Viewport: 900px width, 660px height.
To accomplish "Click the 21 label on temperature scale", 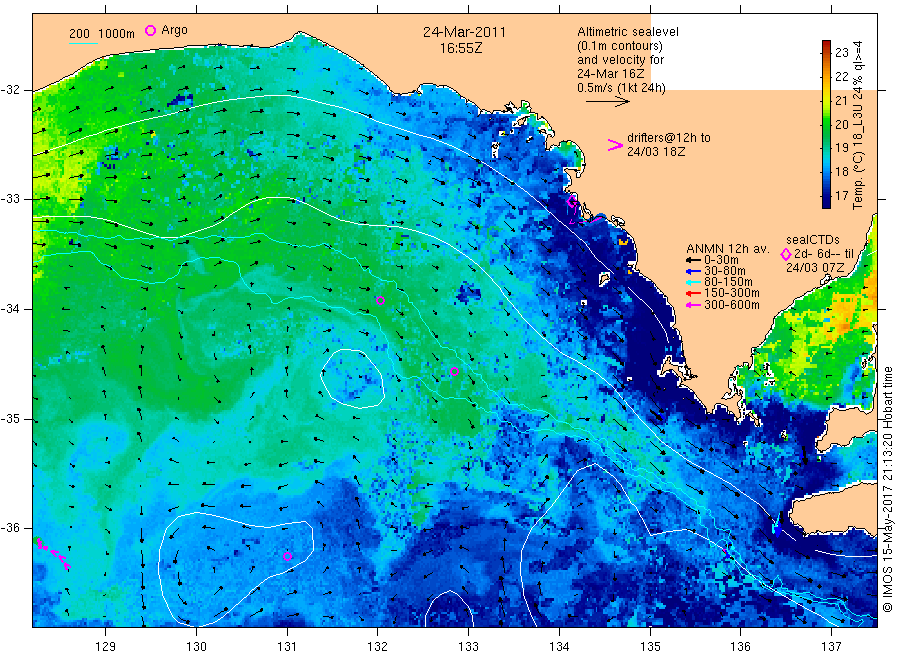I will pos(841,101).
